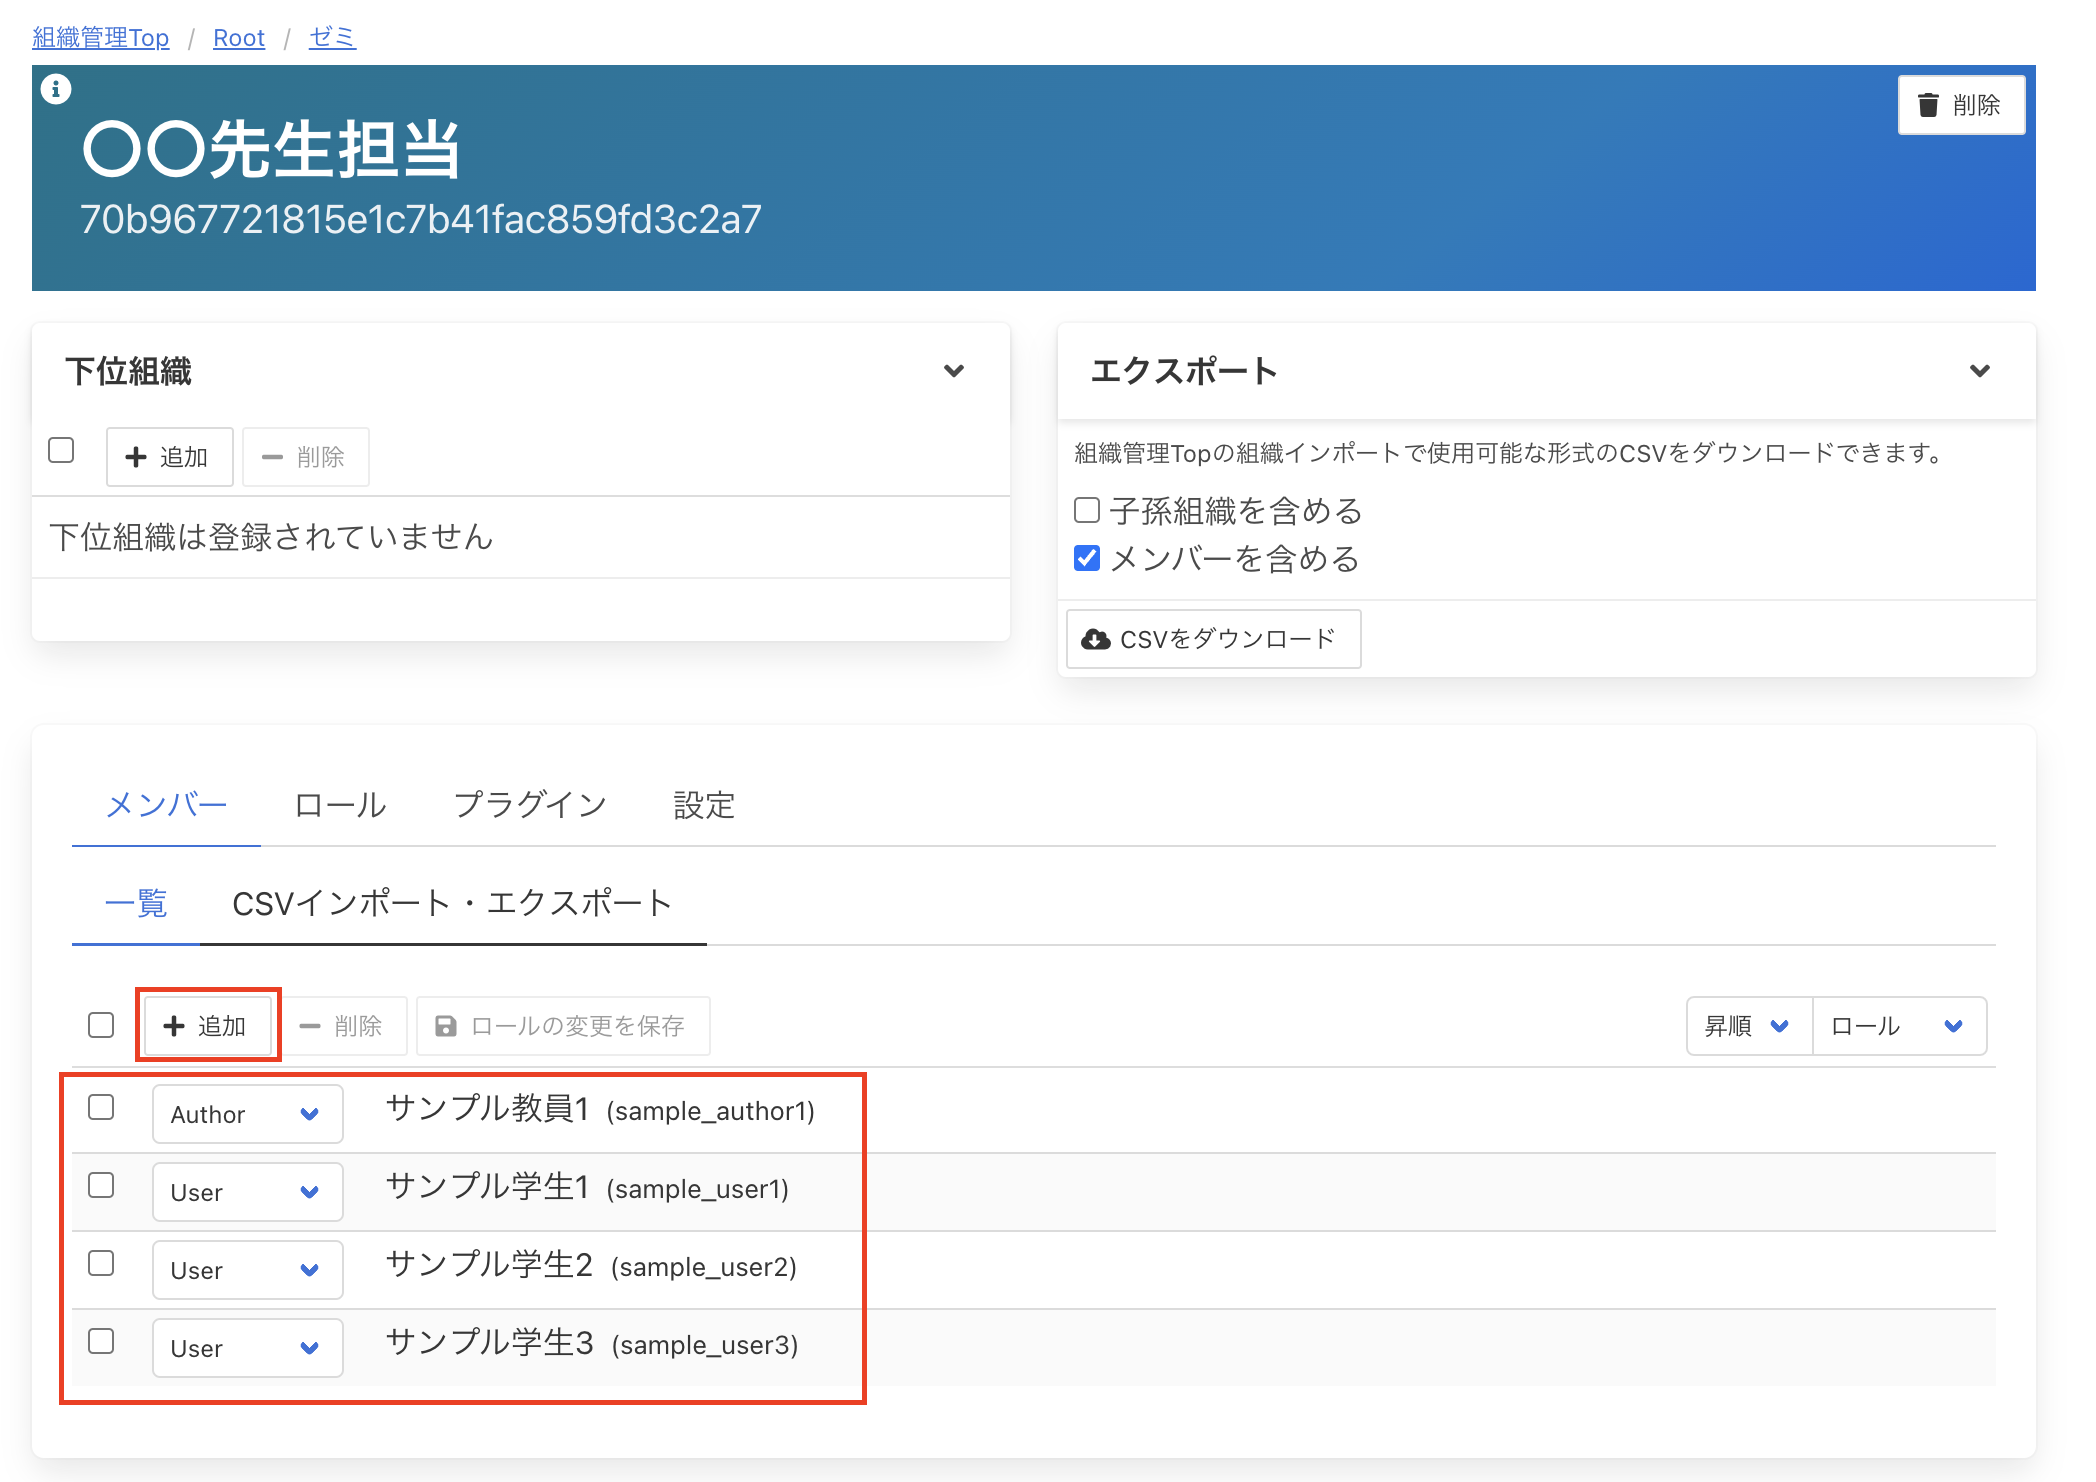Enable the 子孫組織を含める checkbox
Viewport: 2096px width, 1482px height.
point(1087,511)
